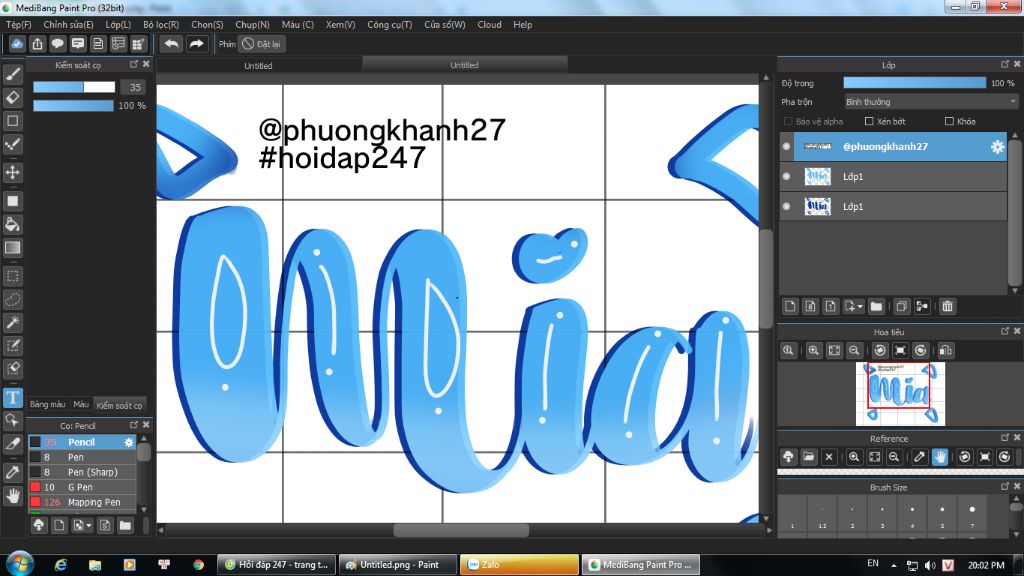Click the cloud save toolbar icon
The width and height of the screenshot is (1024, 576).
point(17,44)
